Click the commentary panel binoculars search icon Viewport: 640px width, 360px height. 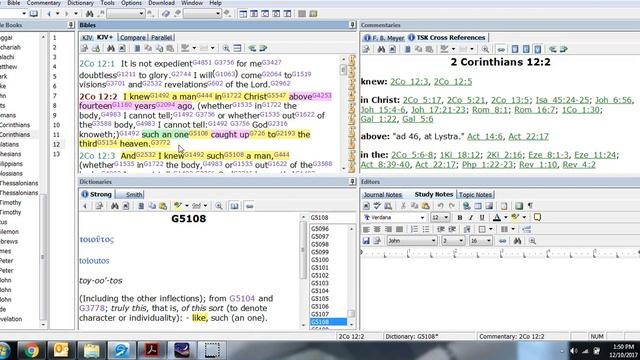(x=381, y=49)
